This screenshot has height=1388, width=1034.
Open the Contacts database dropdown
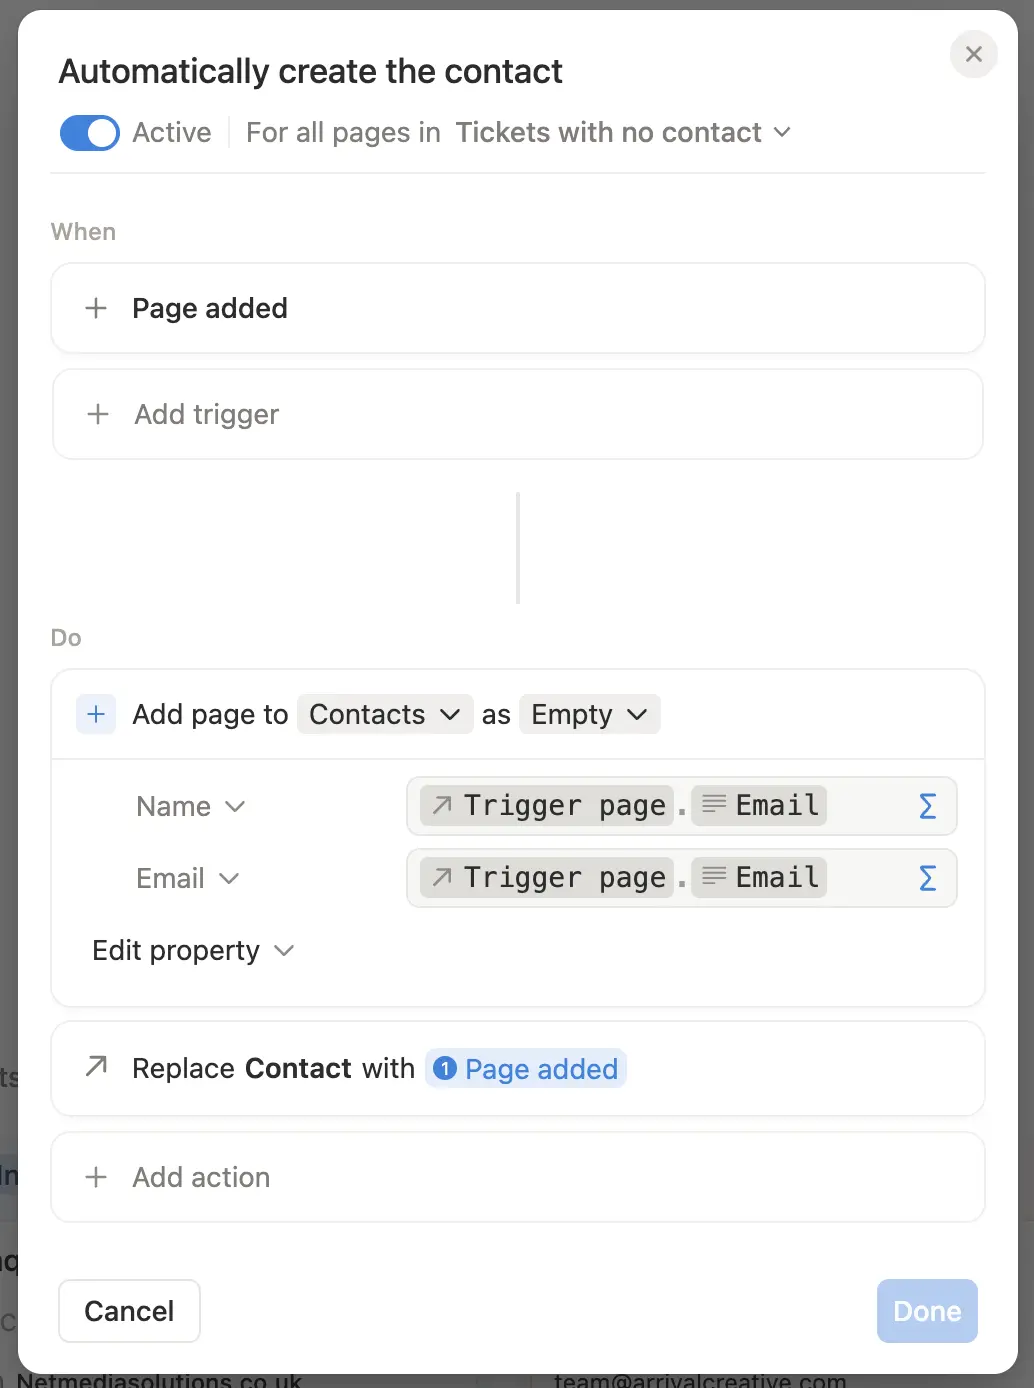pyautogui.click(x=384, y=714)
